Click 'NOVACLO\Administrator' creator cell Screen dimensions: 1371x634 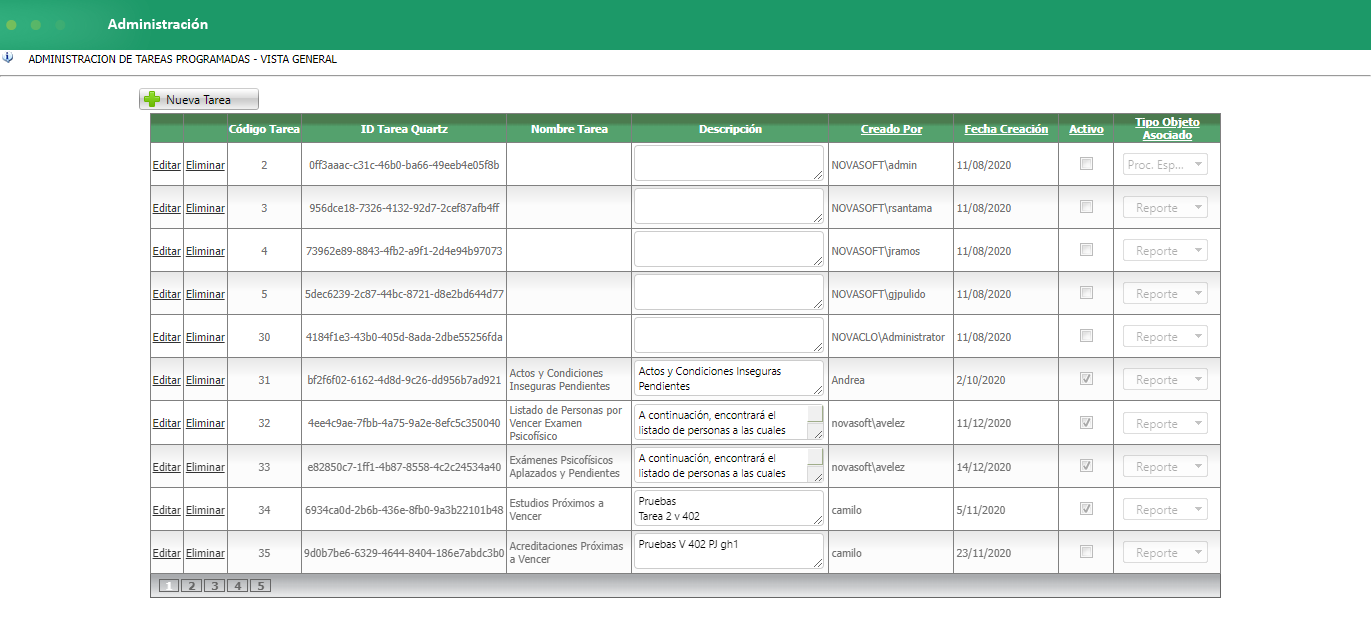(888, 337)
